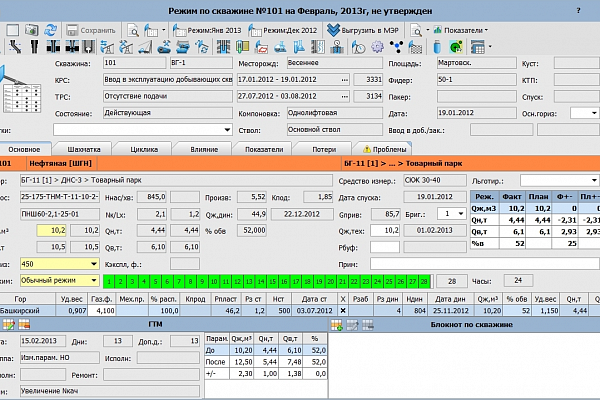Click ellipsis button beside ТРС dates
This screenshot has height=400, width=600.
click(x=345, y=96)
